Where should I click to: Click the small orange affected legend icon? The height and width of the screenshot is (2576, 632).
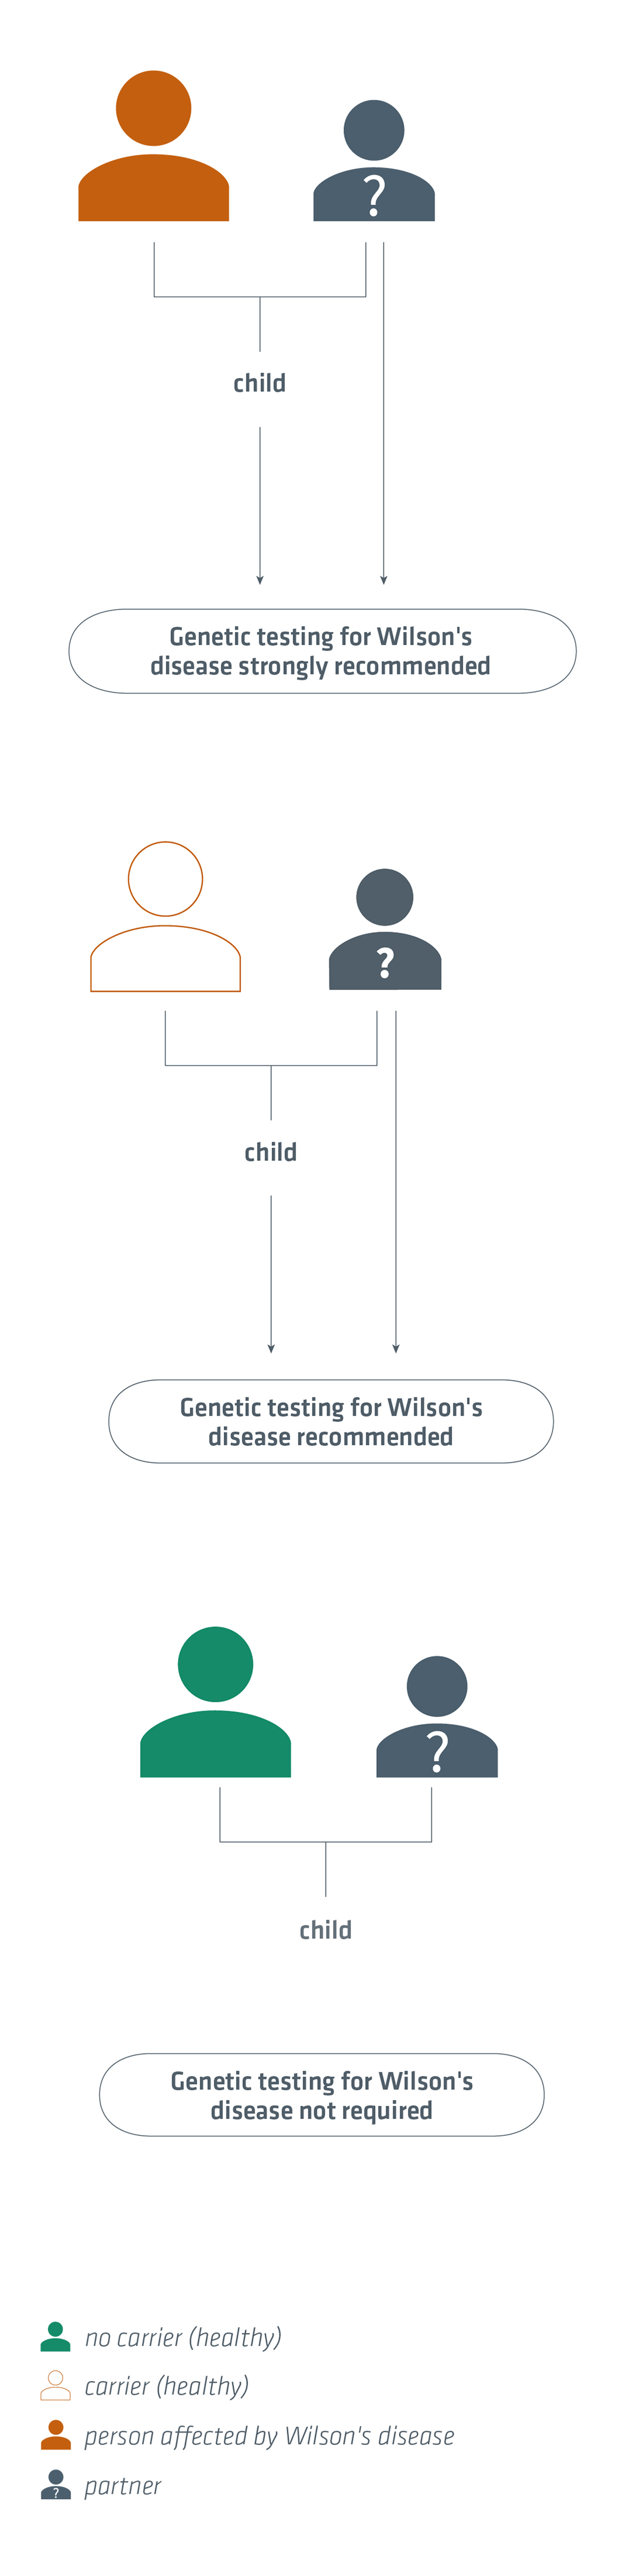[x=56, y=2434]
